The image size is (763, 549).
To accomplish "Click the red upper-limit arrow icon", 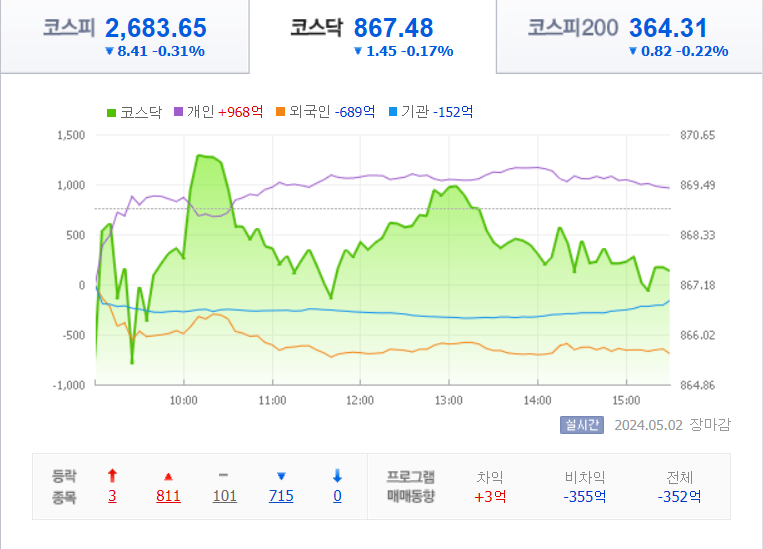I will pos(112,476).
